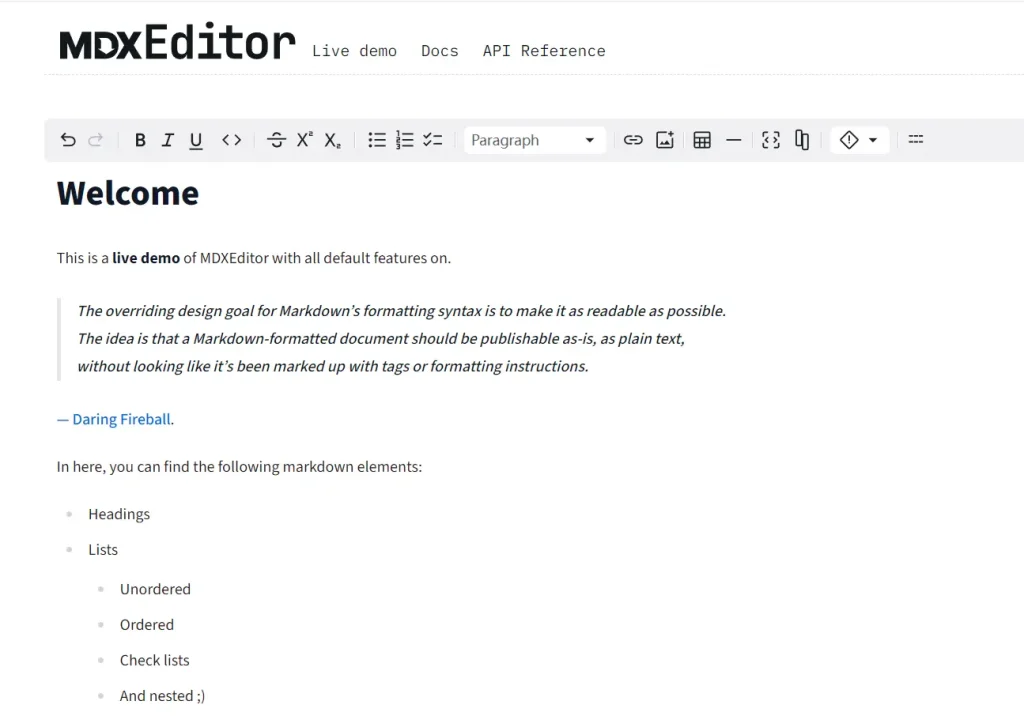The image size is (1024, 716).
Task: Undo the last change
Action: [x=67, y=140]
